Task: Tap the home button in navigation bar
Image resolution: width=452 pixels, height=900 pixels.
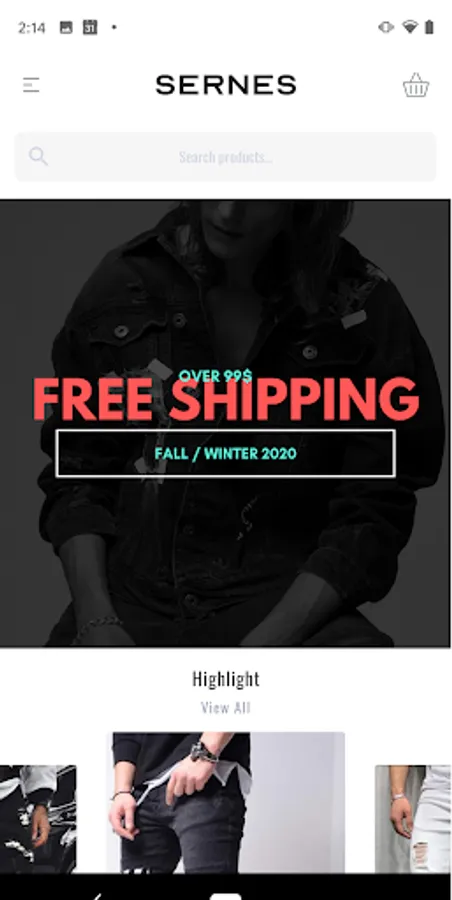Action: (x=226, y=895)
